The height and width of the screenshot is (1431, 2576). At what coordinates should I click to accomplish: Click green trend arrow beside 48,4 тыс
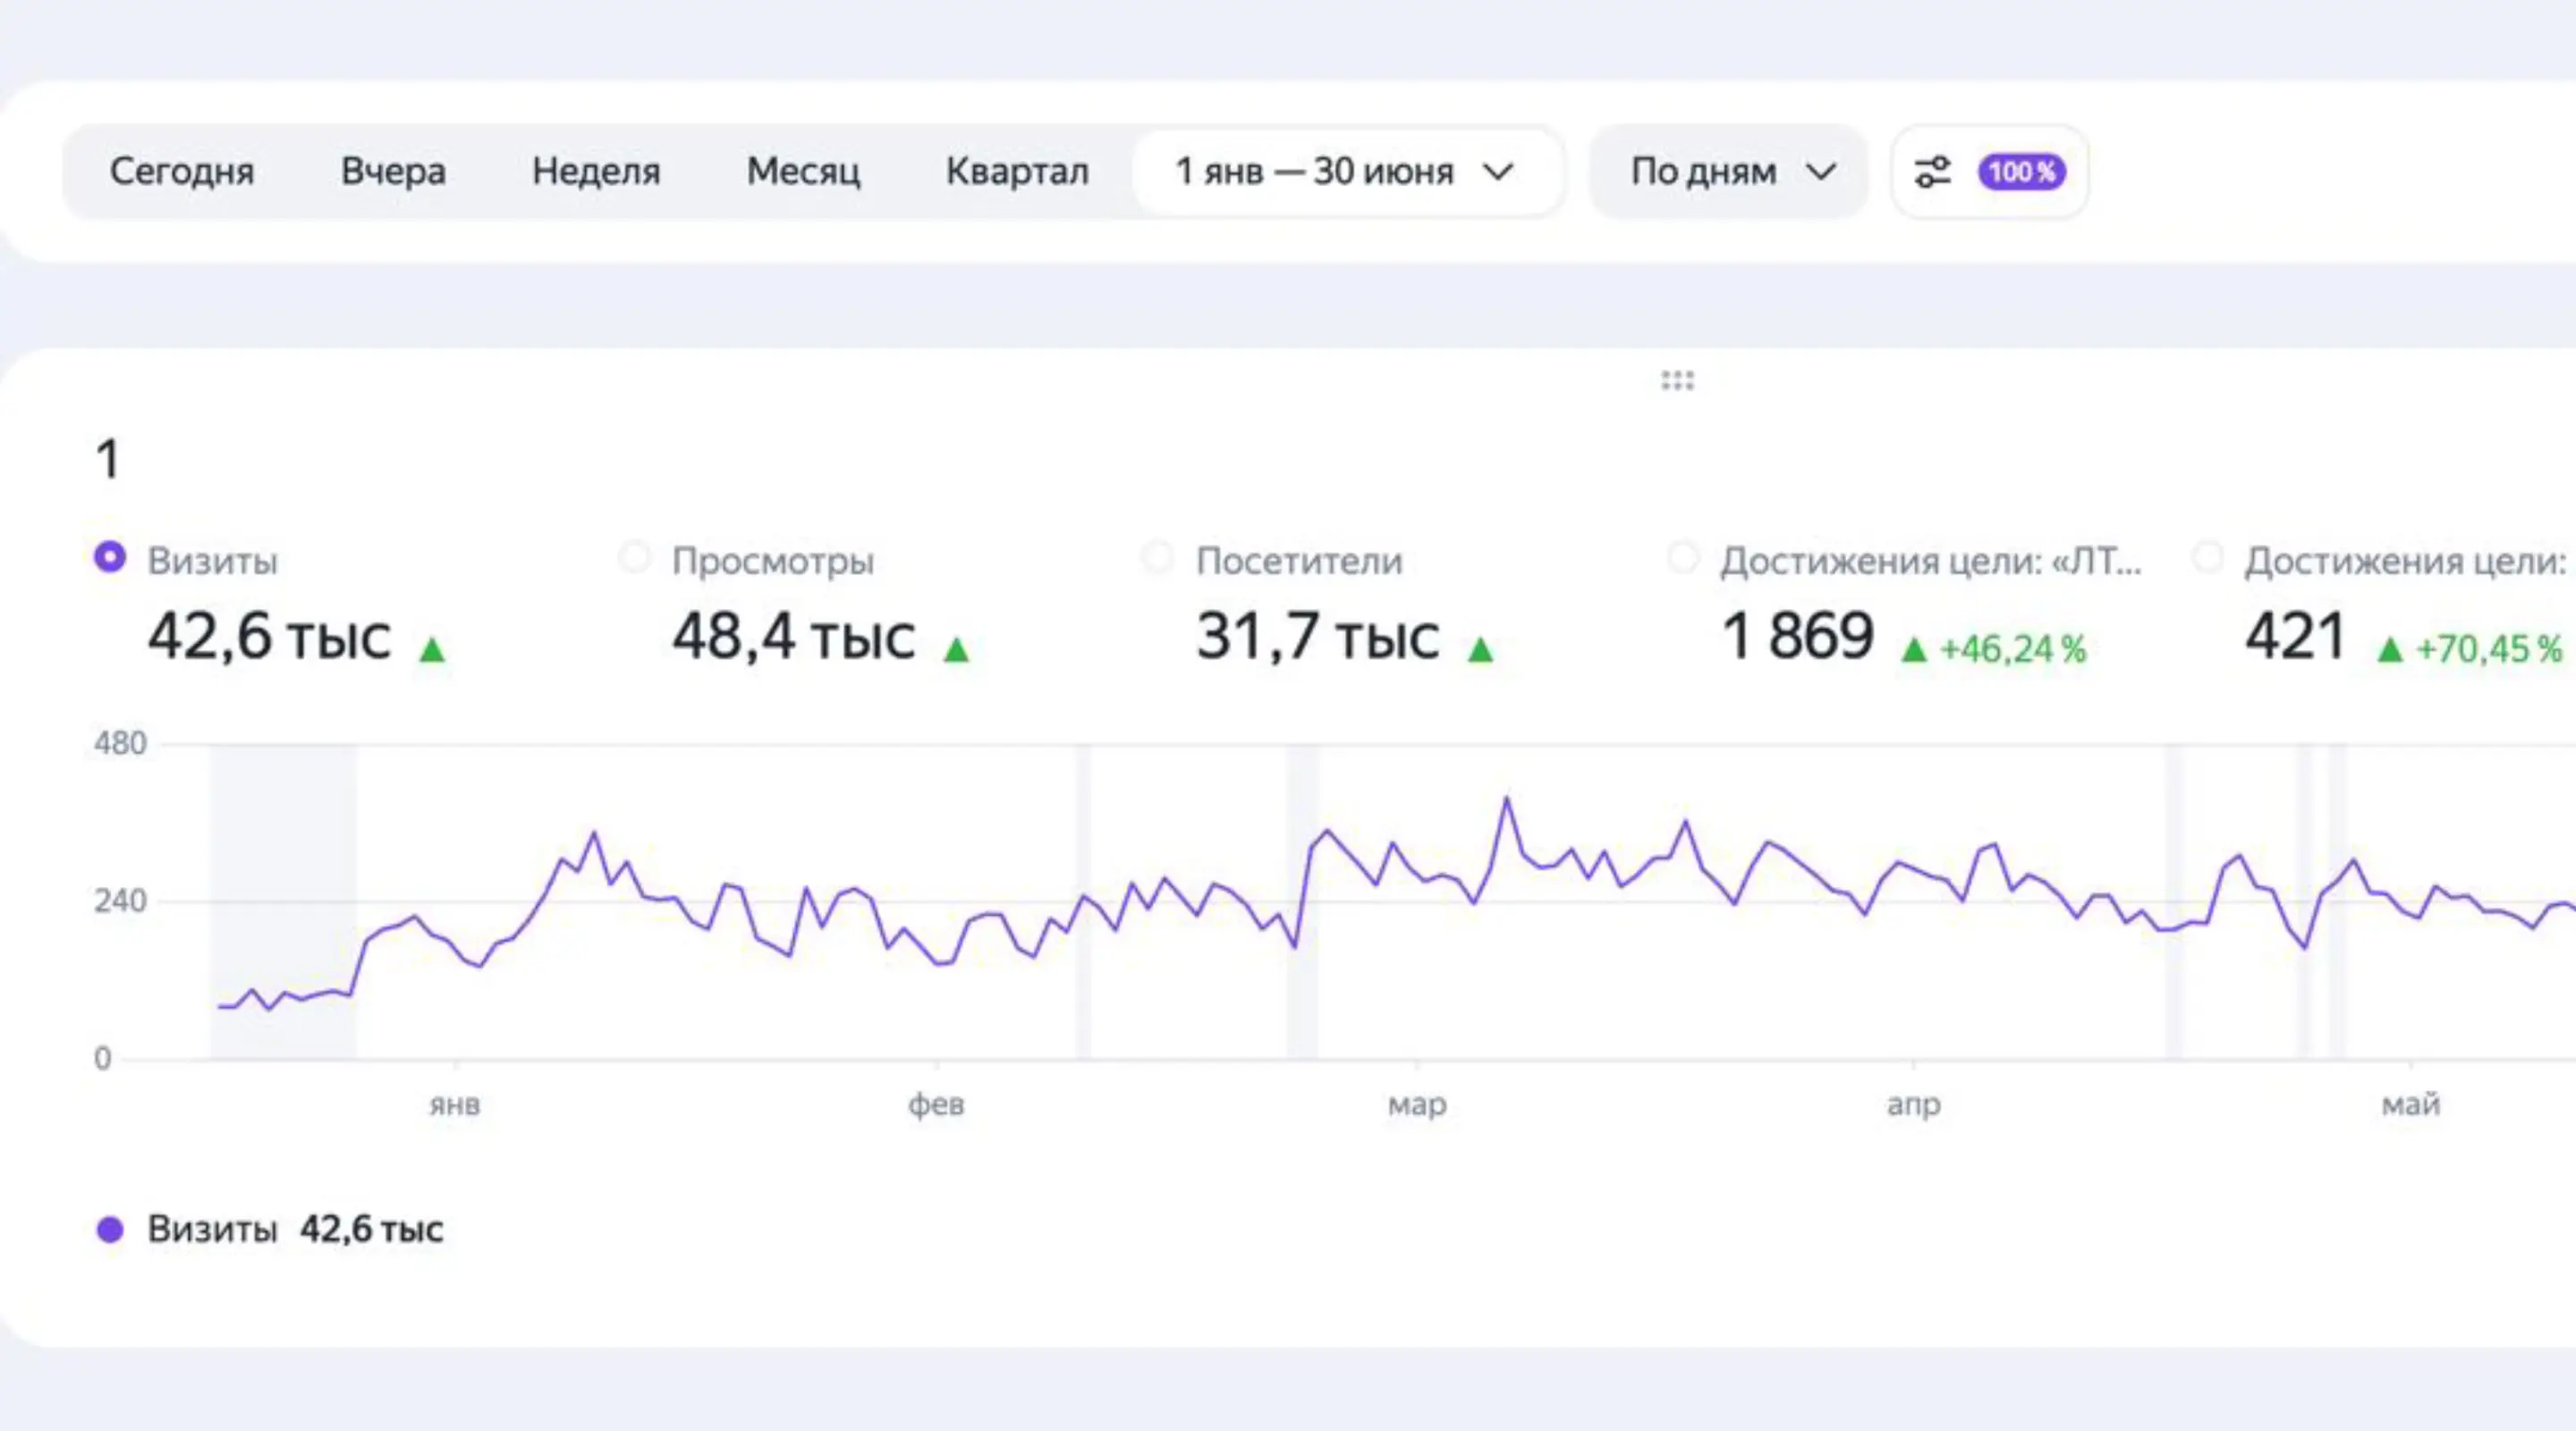[x=956, y=650]
